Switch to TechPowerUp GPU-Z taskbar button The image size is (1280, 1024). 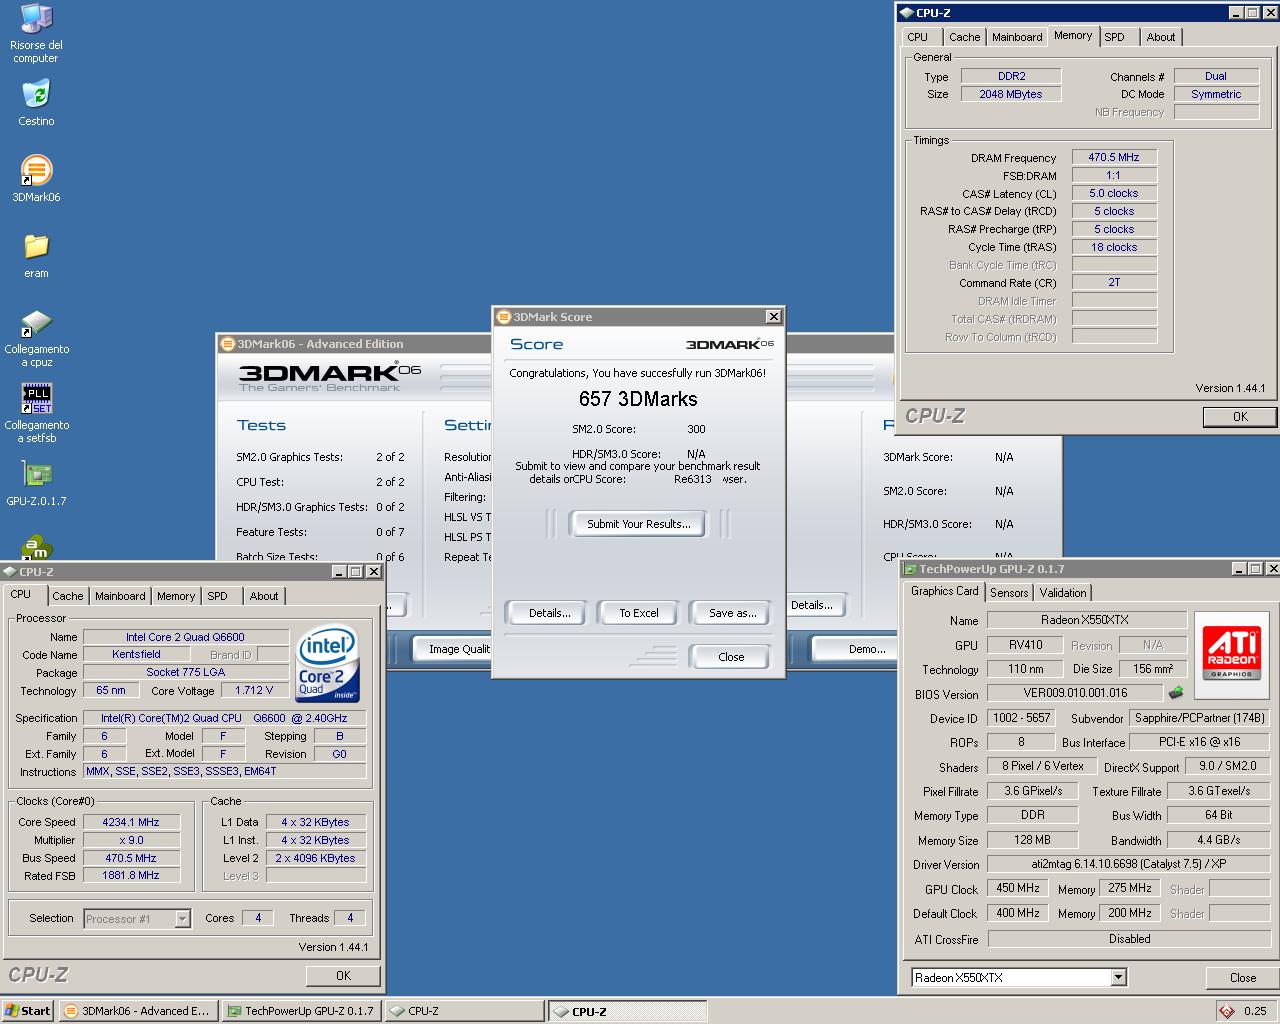pos(301,1011)
